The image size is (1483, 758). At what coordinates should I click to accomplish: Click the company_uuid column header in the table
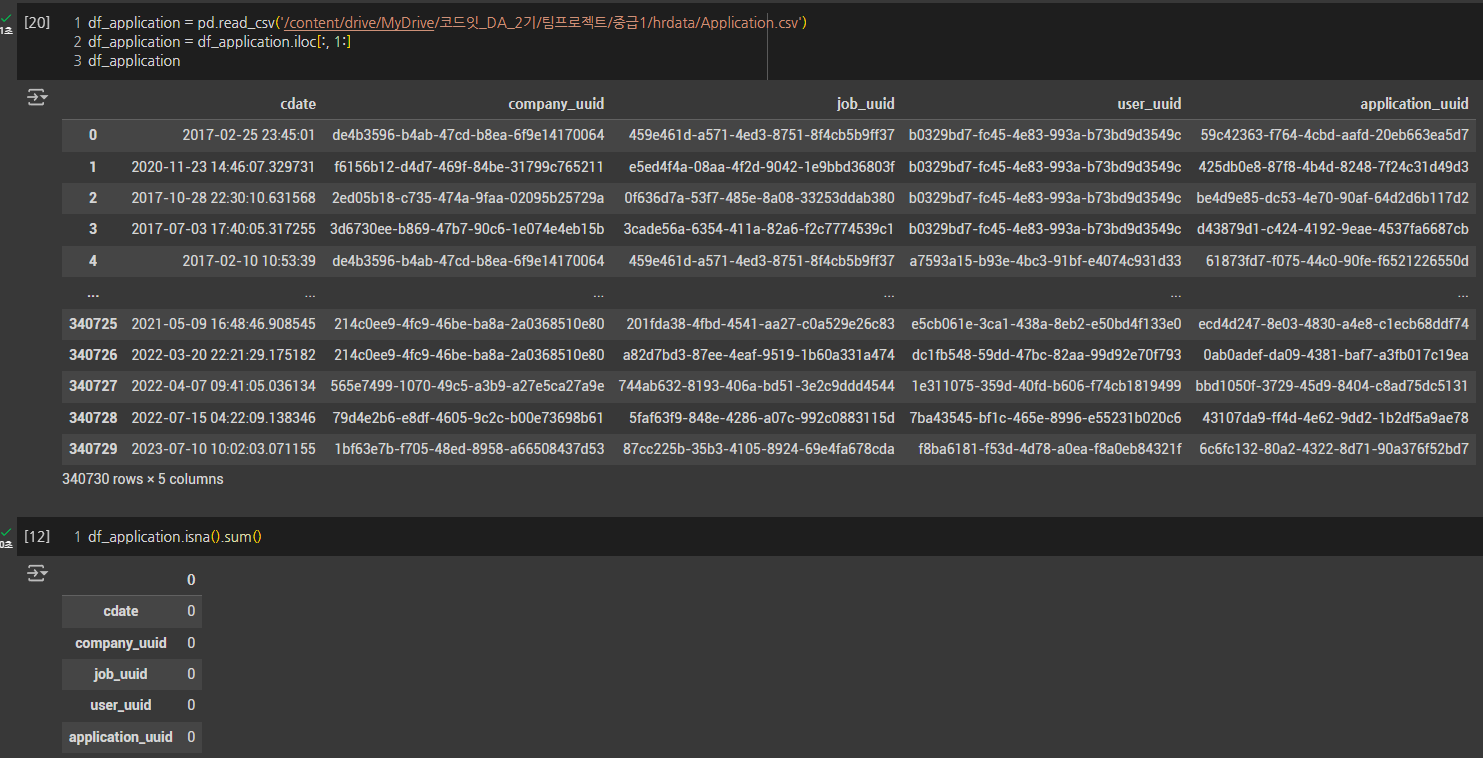point(556,104)
